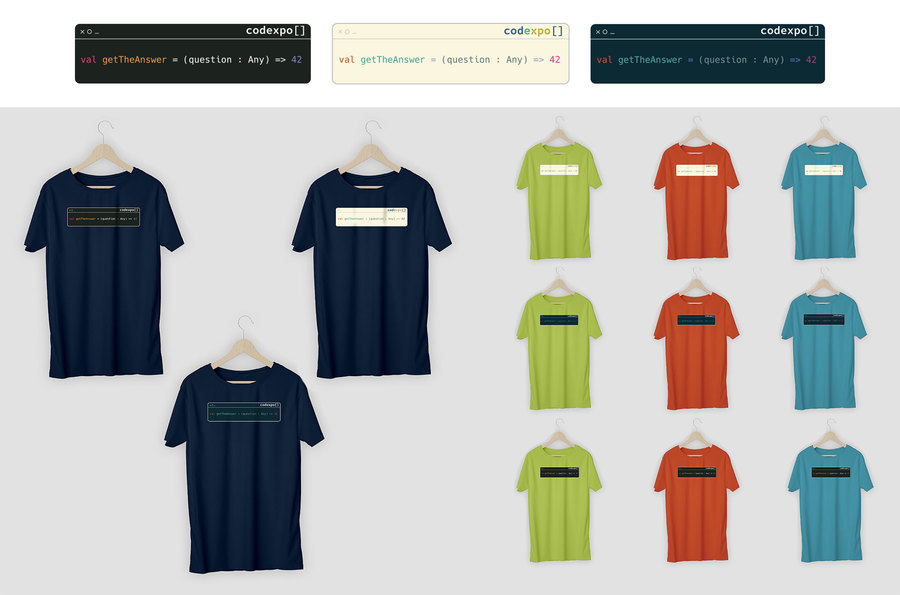The width and height of the screenshot is (900, 595).
Task: Click the codexpo[] logo in the teal banner
Action: click(x=790, y=31)
